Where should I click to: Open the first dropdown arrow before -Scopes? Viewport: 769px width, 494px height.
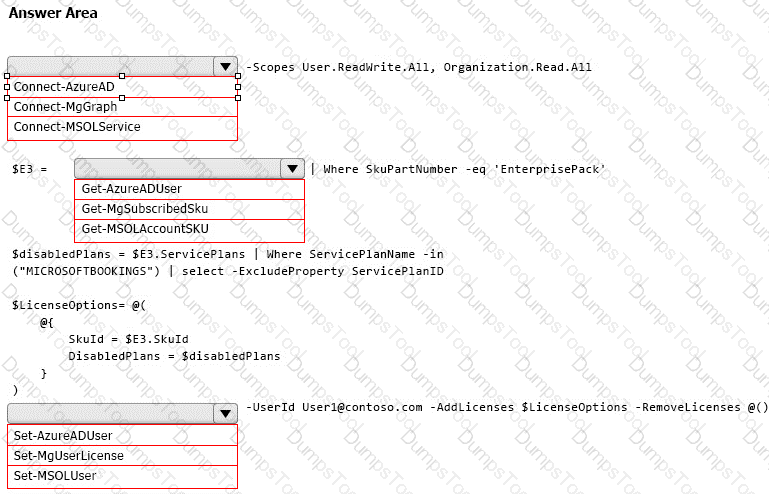(x=226, y=67)
